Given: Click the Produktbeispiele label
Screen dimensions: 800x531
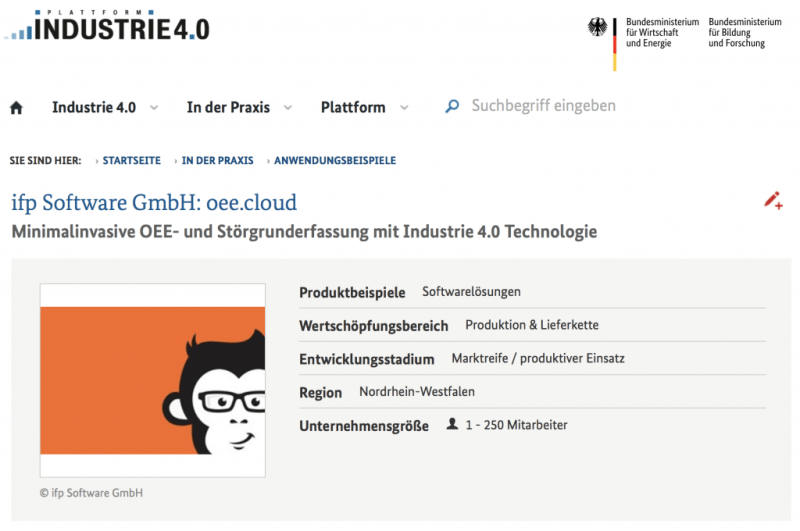Looking at the screenshot, I should pos(352,293).
